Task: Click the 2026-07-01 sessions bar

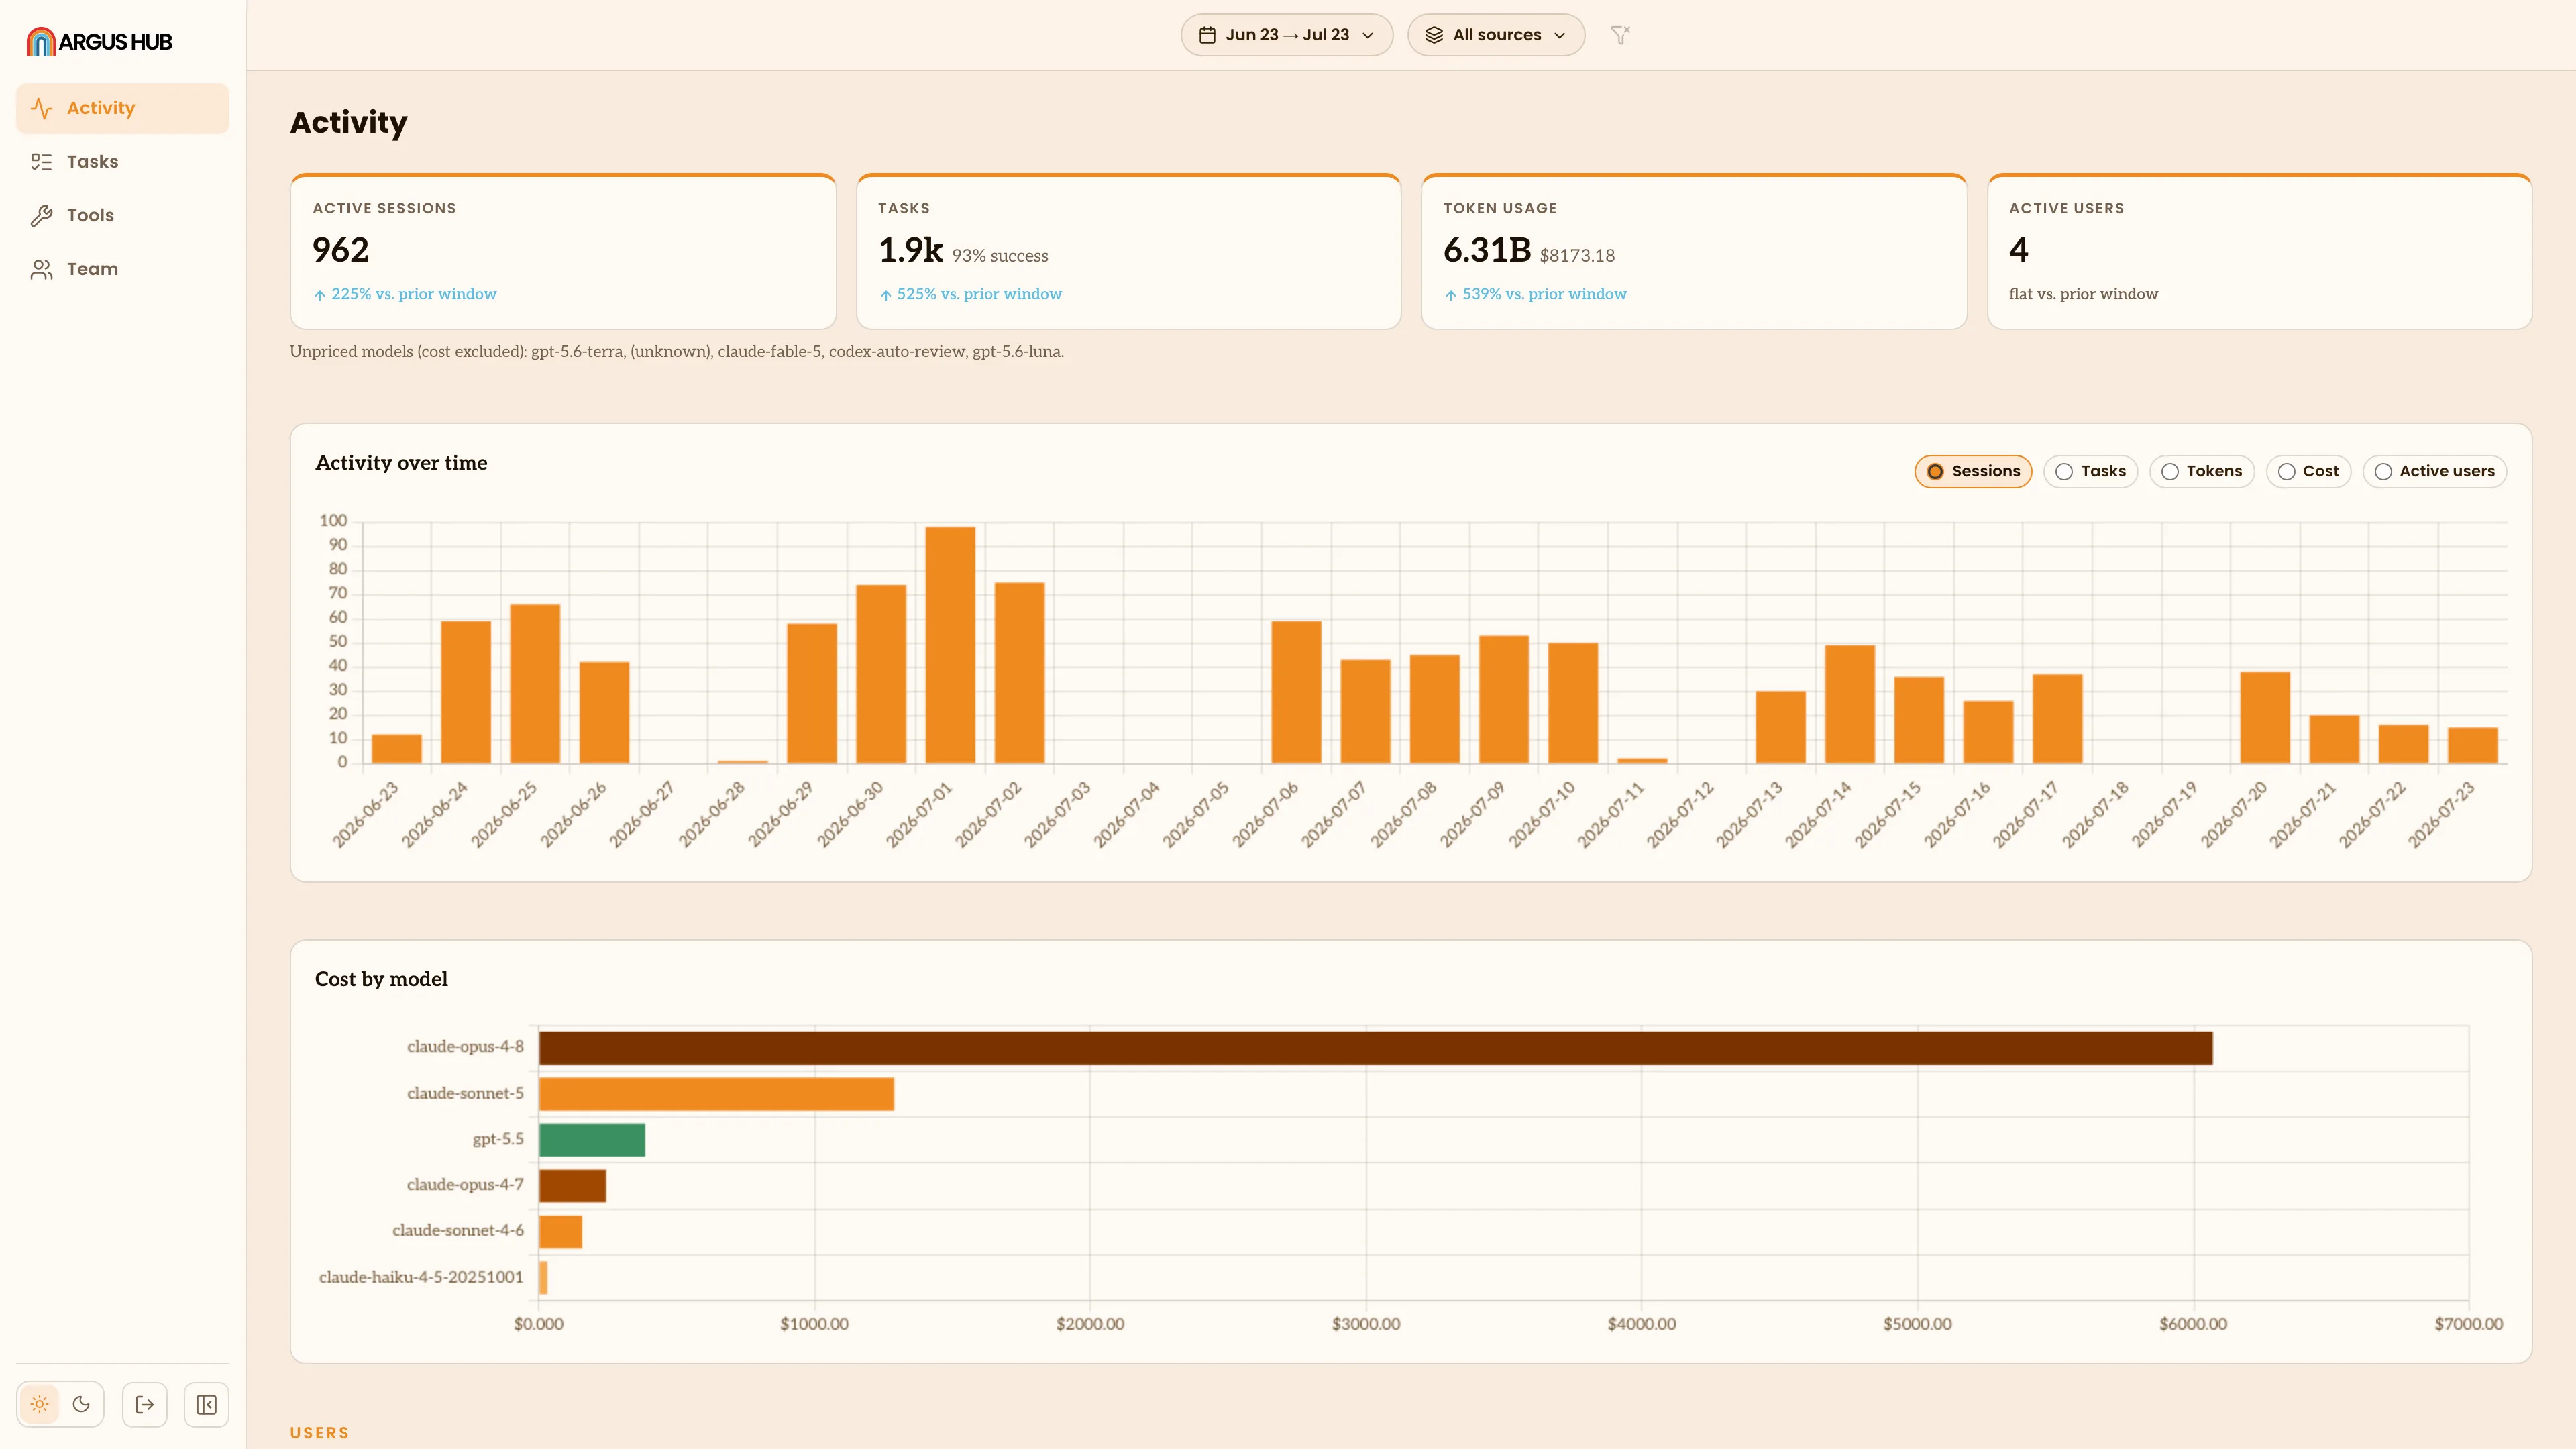Action: tap(950, 645)
